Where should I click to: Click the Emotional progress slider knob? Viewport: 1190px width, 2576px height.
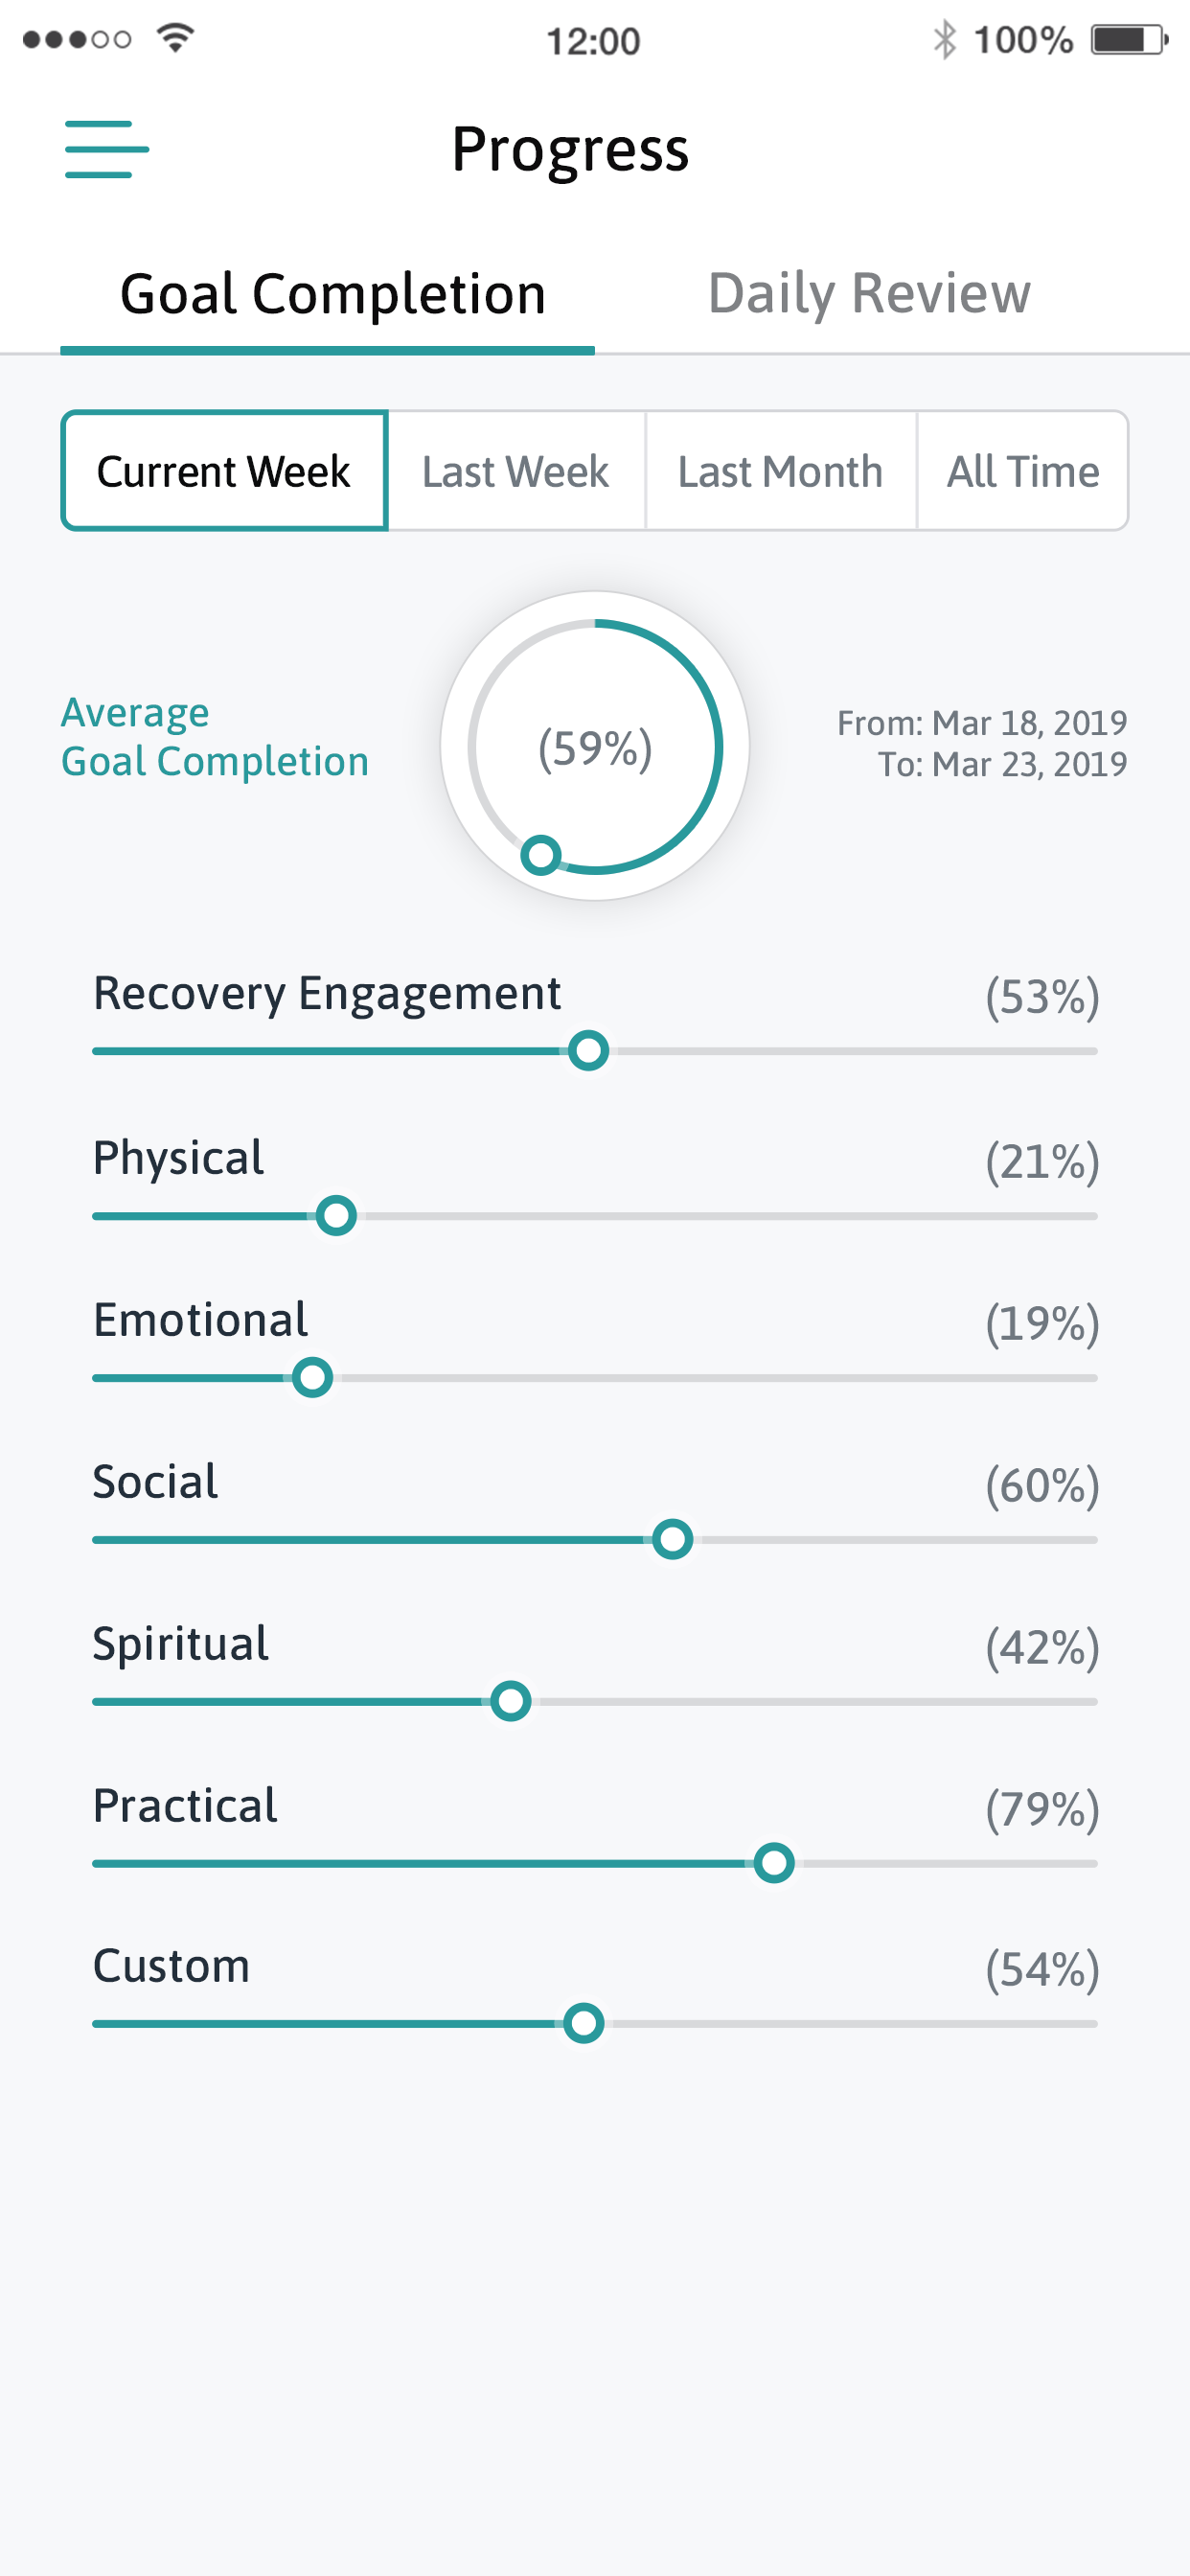[x=312, y=1378]
